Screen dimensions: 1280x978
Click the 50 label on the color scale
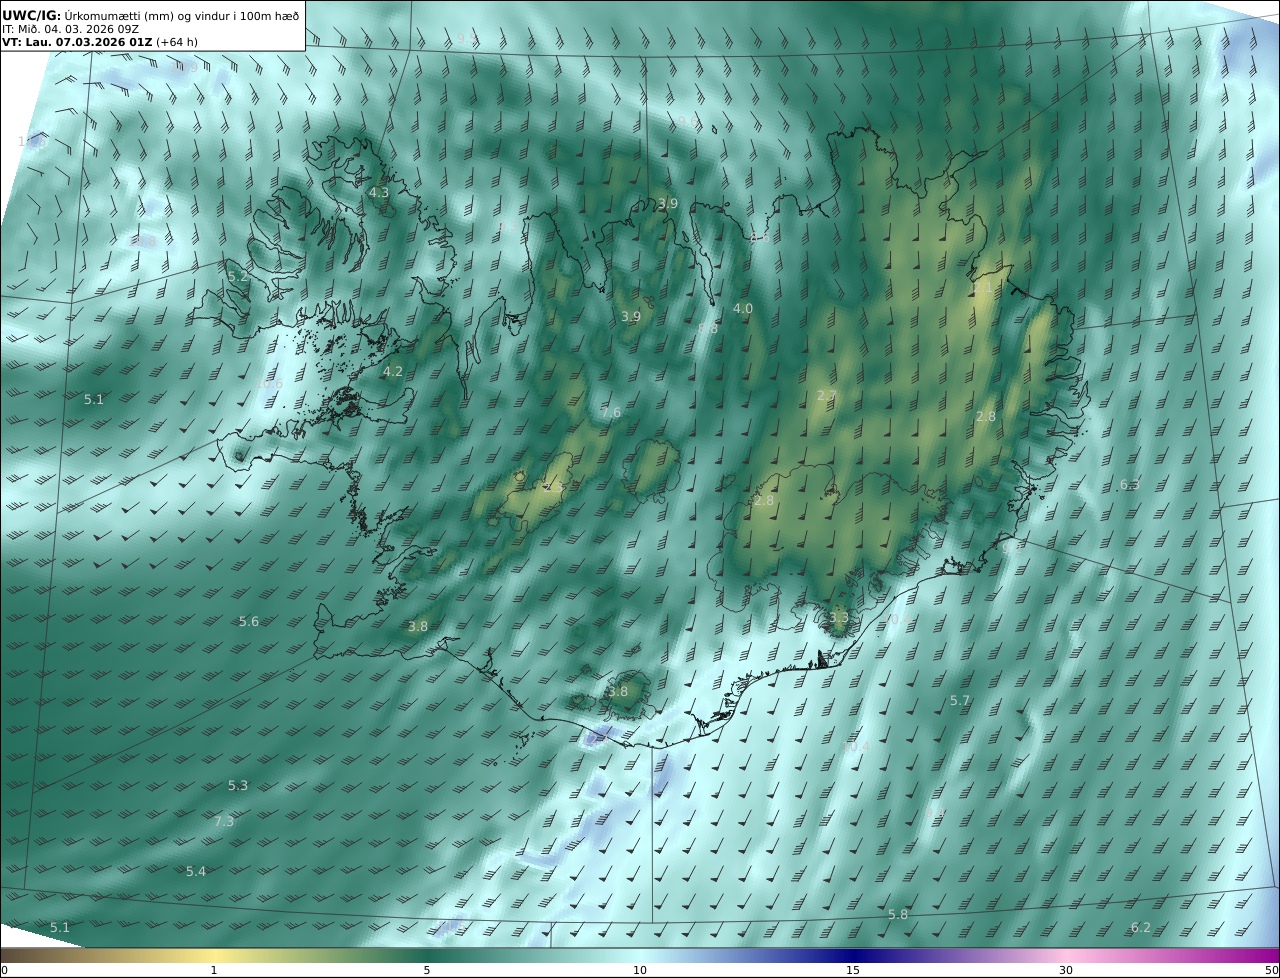(x=1271, y=970)
